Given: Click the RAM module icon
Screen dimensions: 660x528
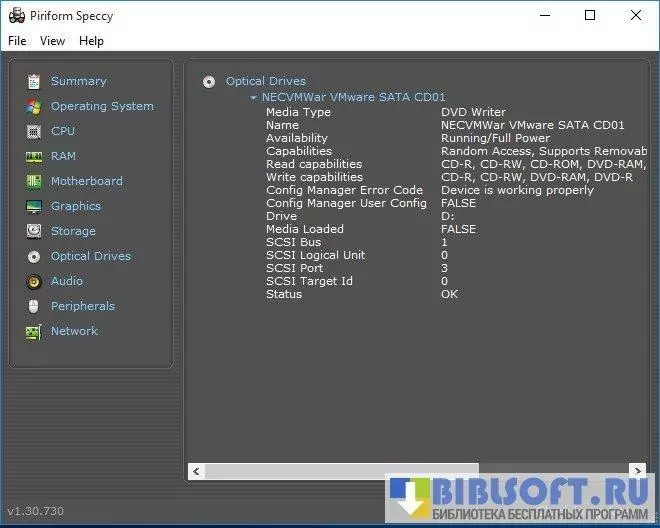Looking at the screenshot, I should coord(34,156).
